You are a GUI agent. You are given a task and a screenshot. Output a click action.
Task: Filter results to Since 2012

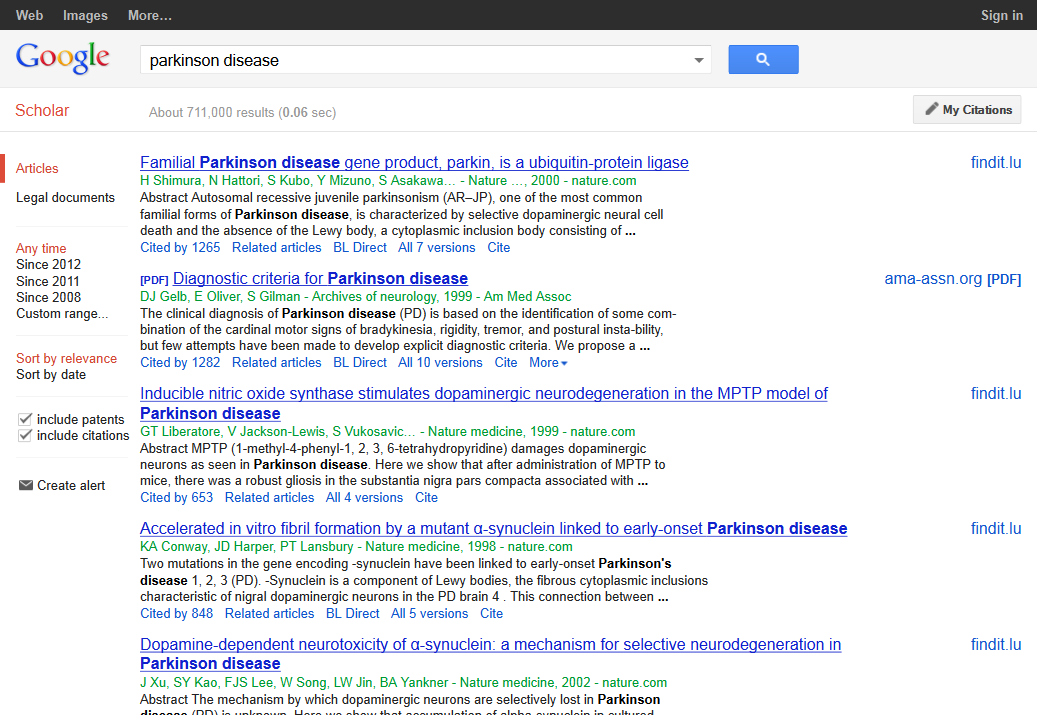tap(48, 264)
